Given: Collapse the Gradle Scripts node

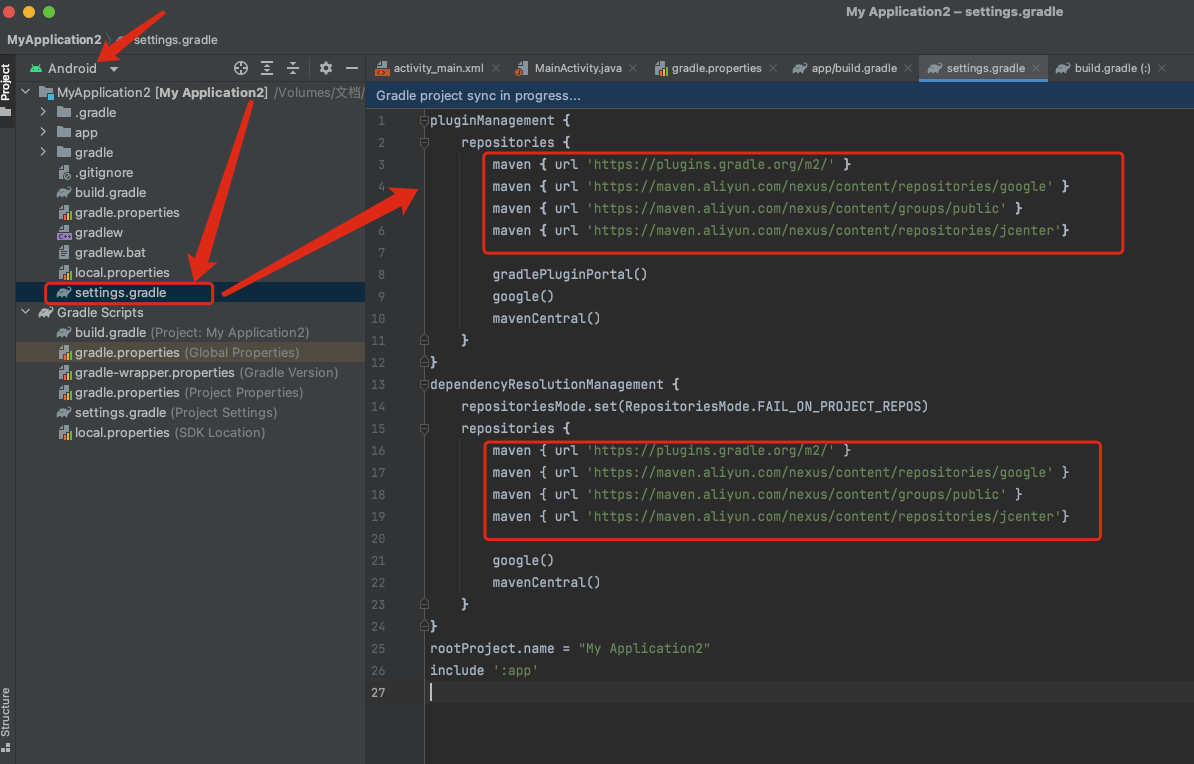Looking at the screenshot, I should pos(25,312).
